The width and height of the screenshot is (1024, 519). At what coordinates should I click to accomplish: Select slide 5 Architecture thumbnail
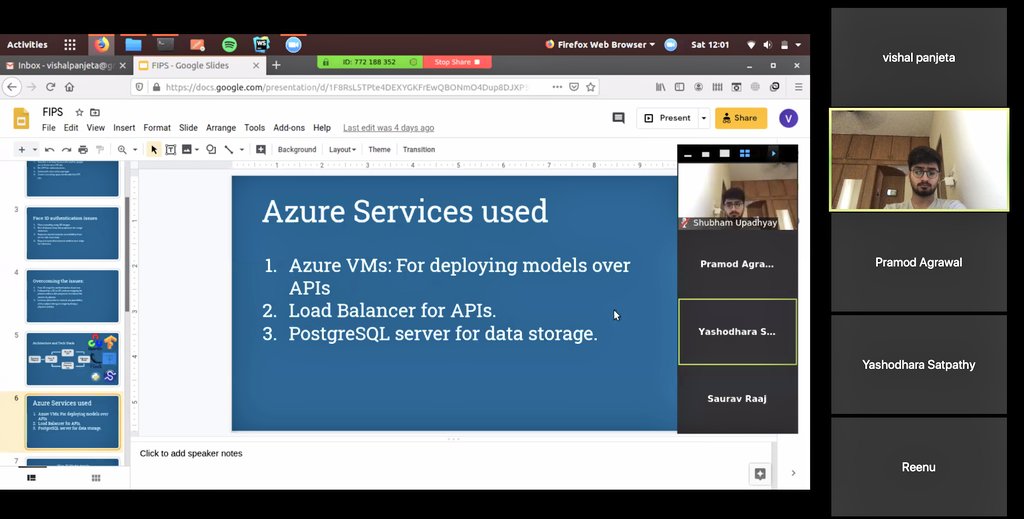click(72, 359)
